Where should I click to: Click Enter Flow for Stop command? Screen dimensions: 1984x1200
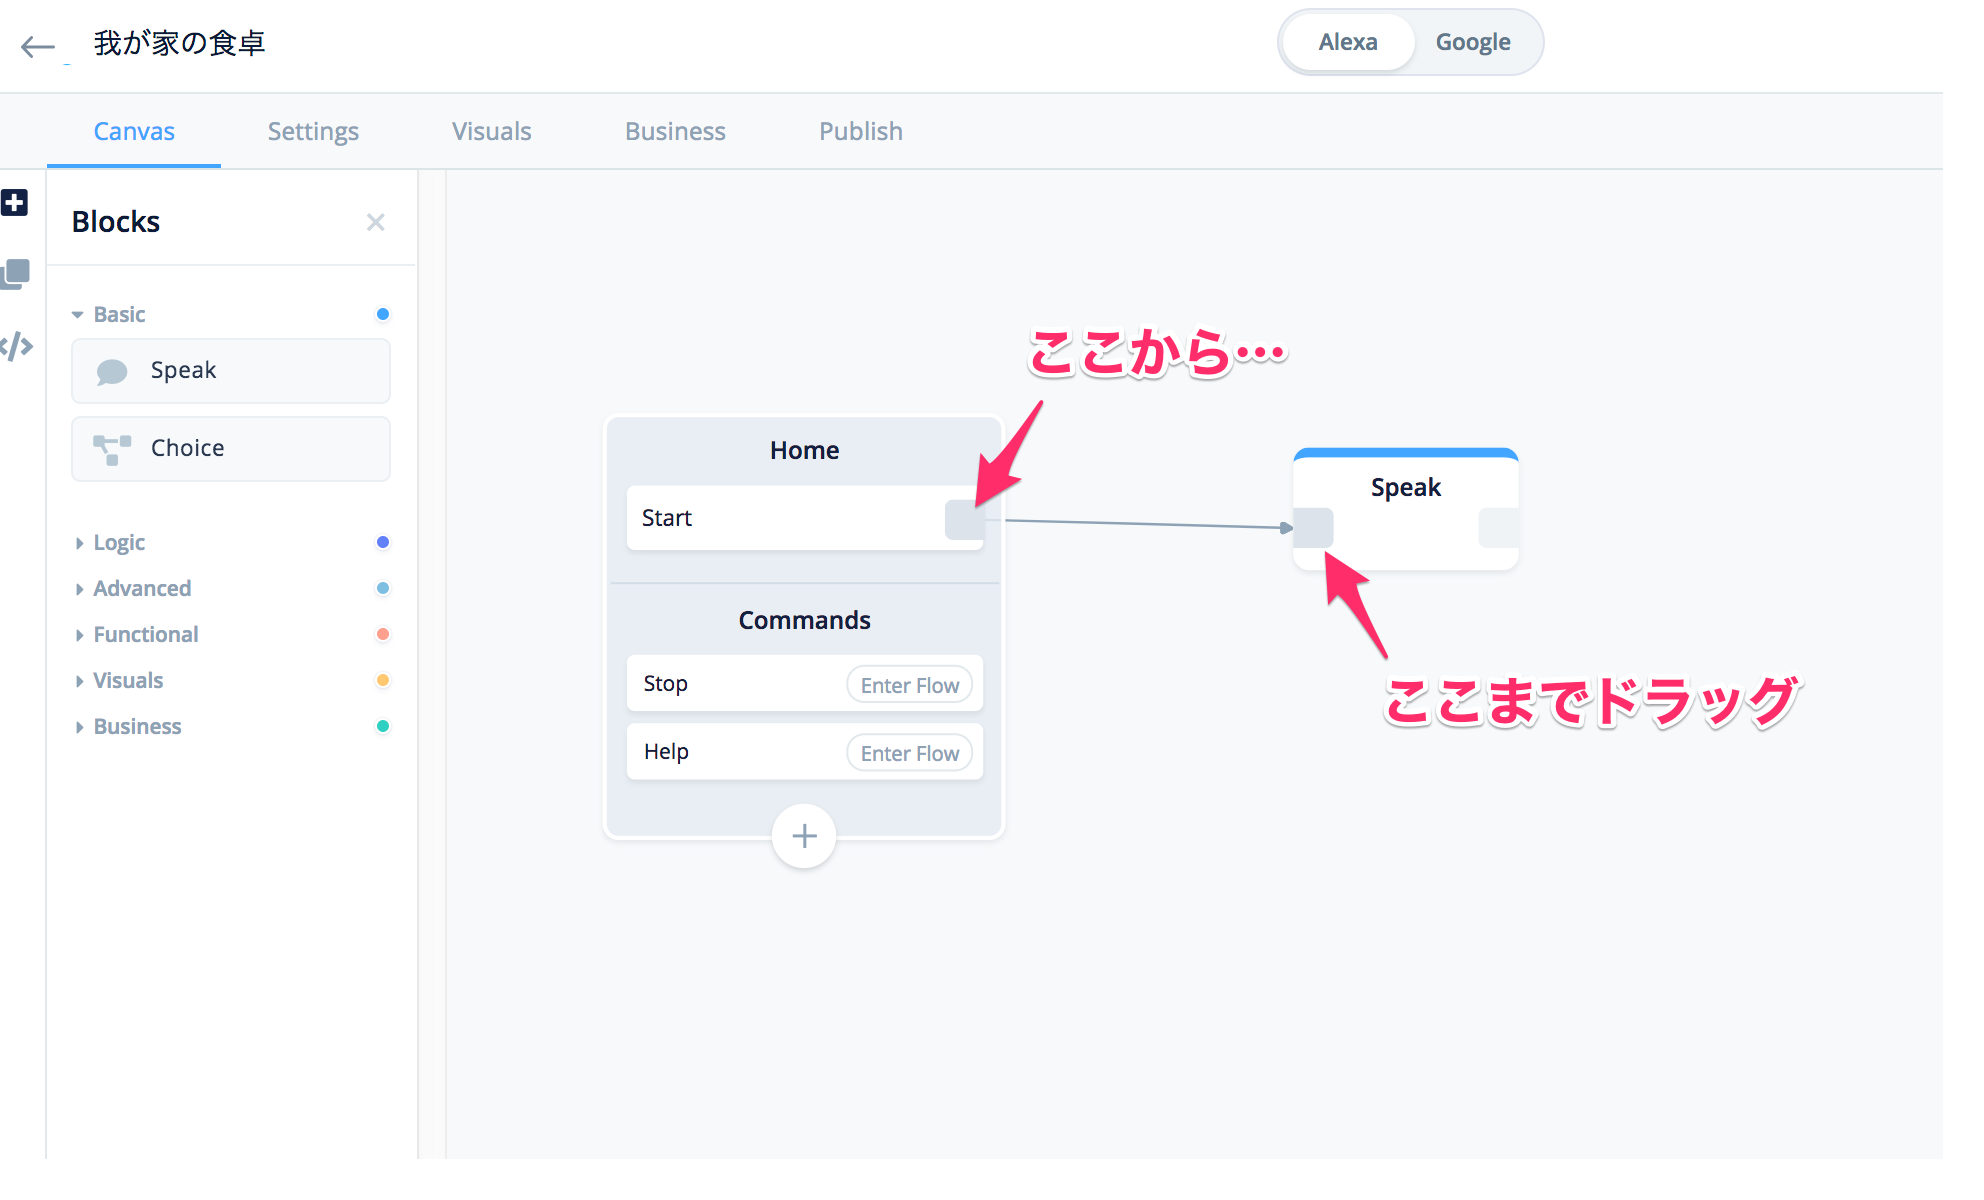pyautogui.click(x=909, y=685)
